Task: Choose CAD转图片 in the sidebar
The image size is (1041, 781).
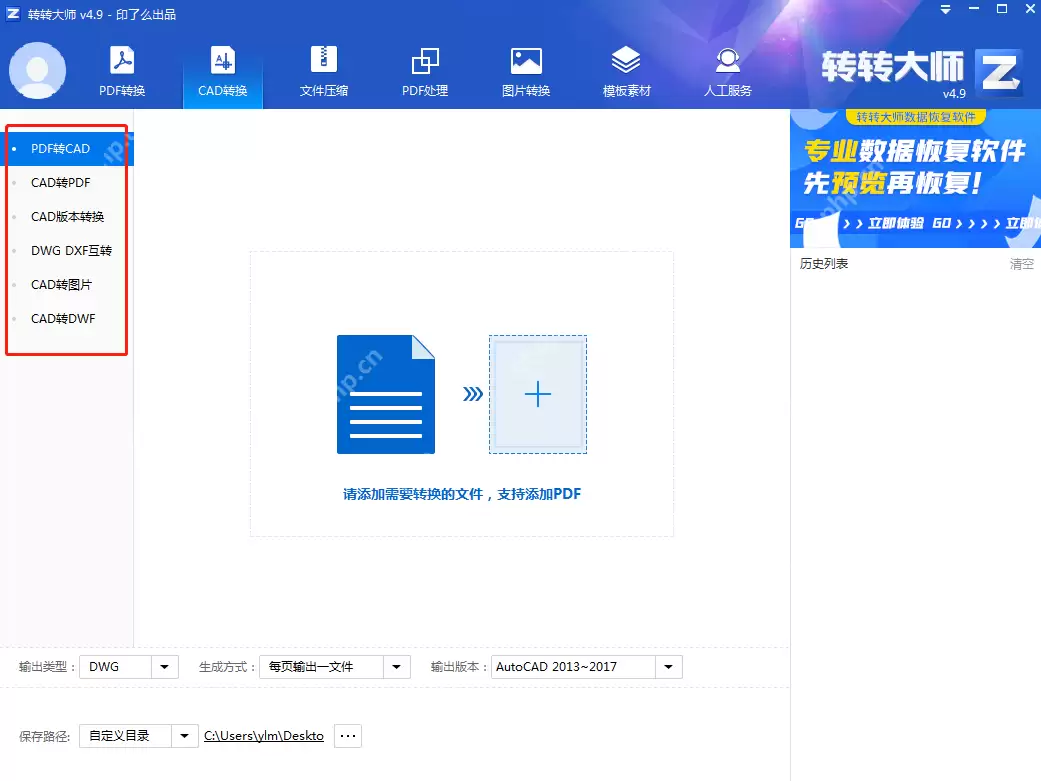Action: (x=60, y=284)
